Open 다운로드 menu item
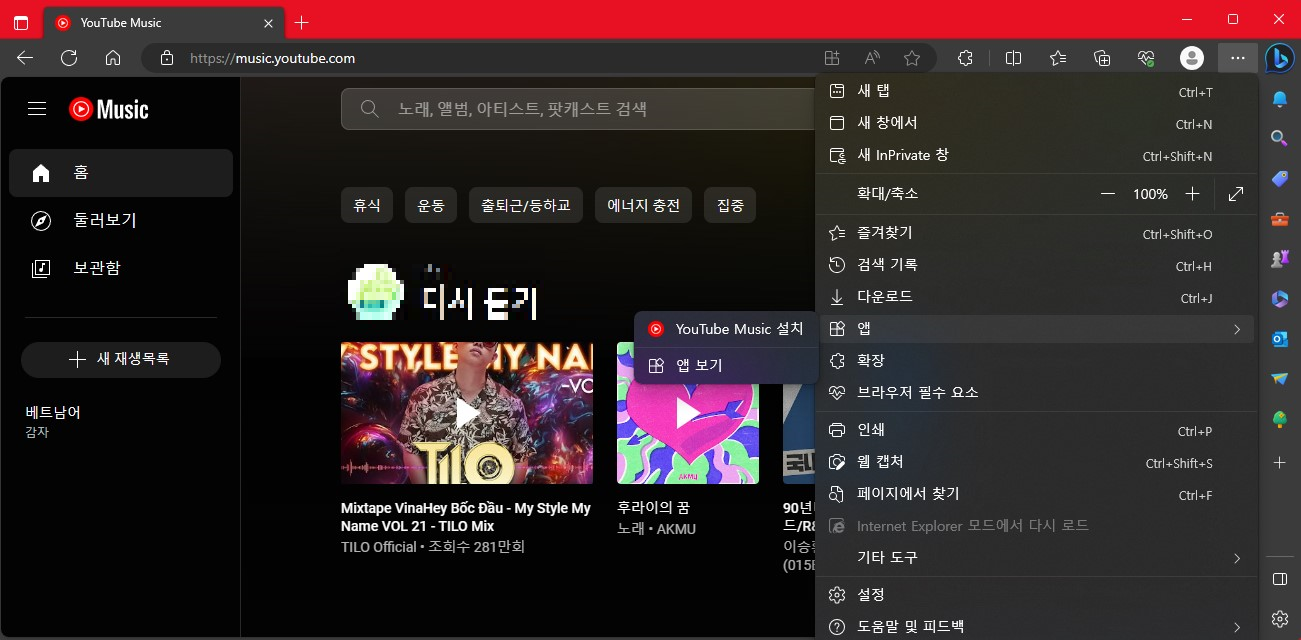This screenshot has height=640, width=1301. point(1036,298)
